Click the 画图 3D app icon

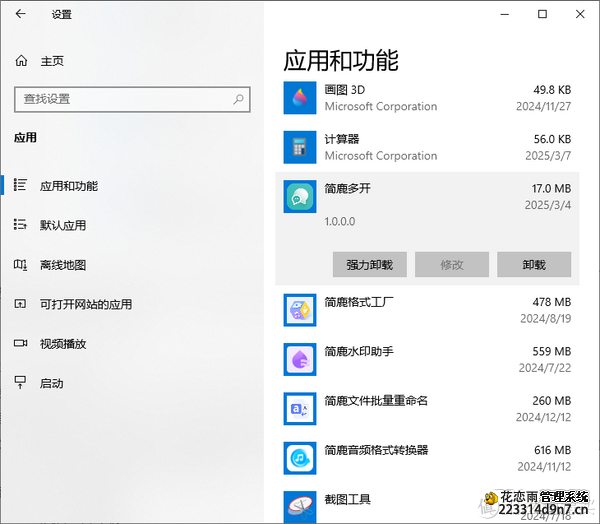point(300,98)
